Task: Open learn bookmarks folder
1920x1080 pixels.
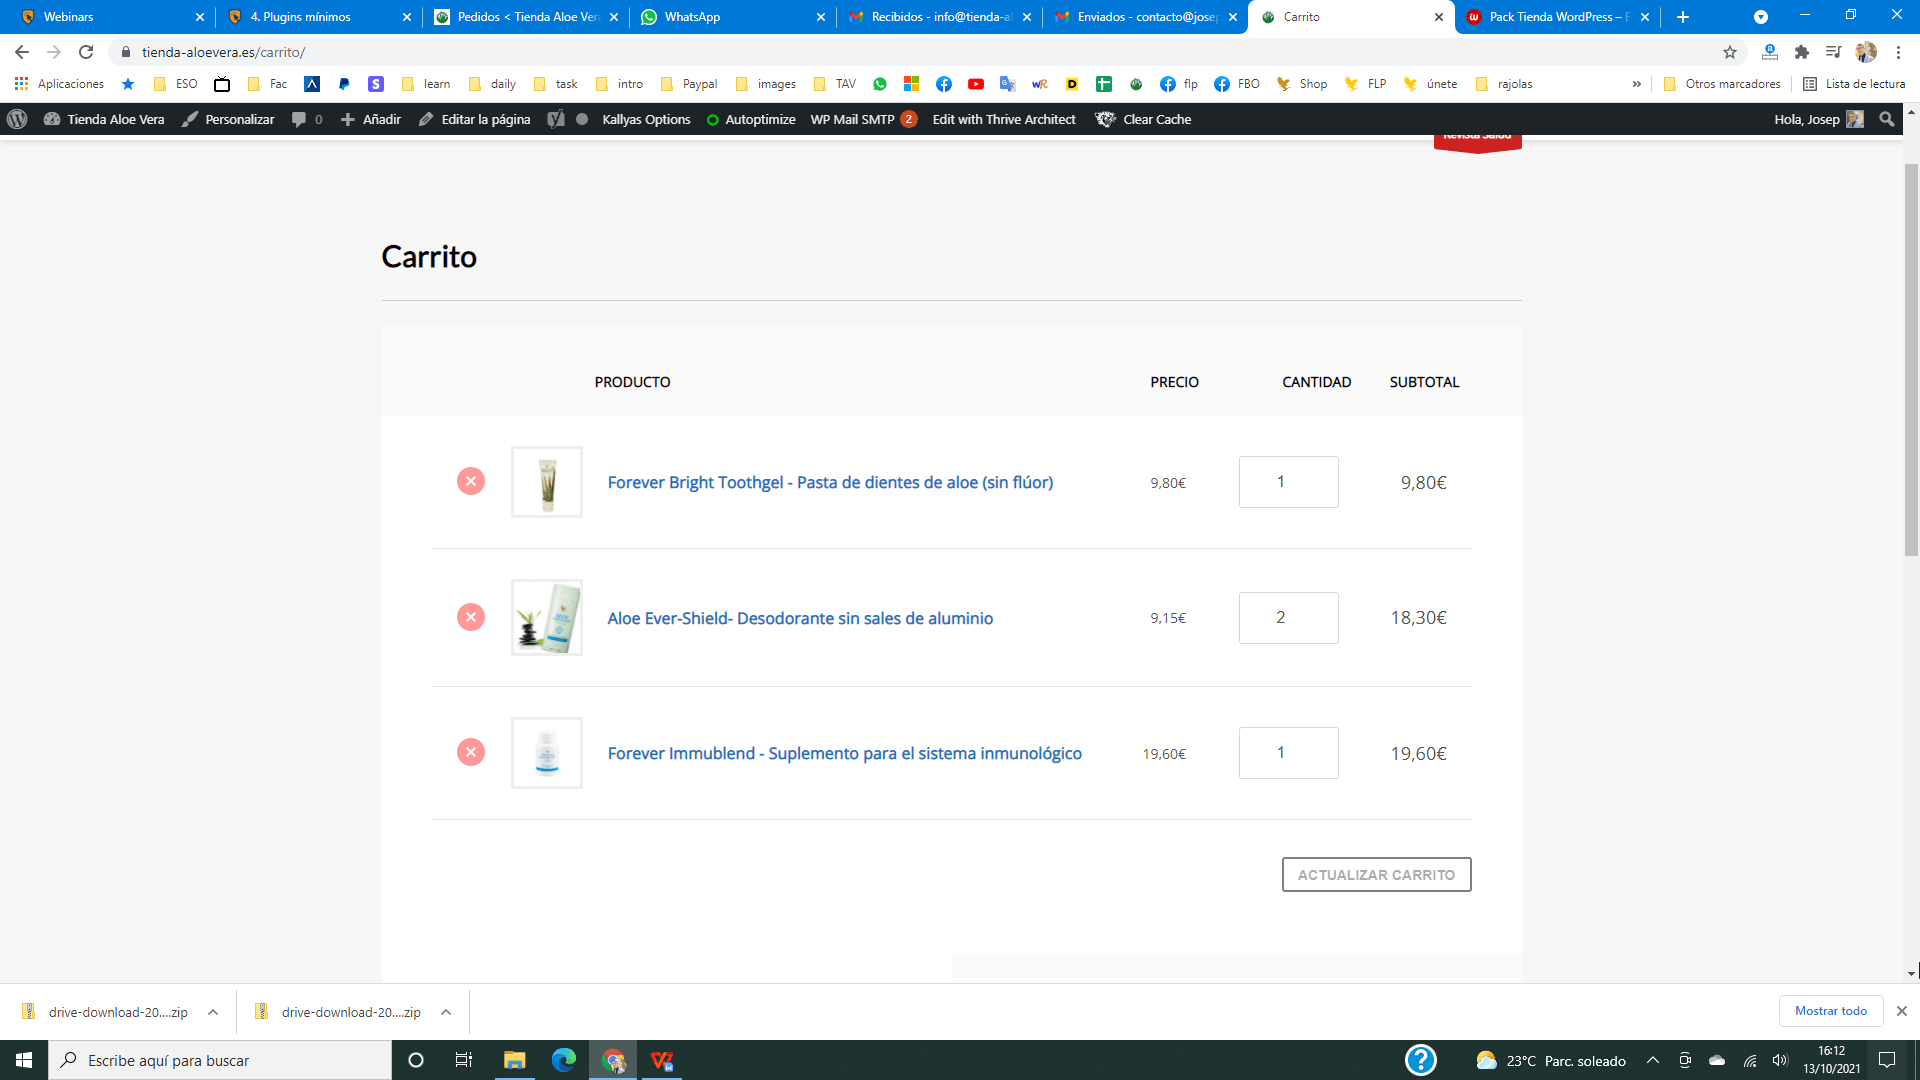Action: point(426,84)
